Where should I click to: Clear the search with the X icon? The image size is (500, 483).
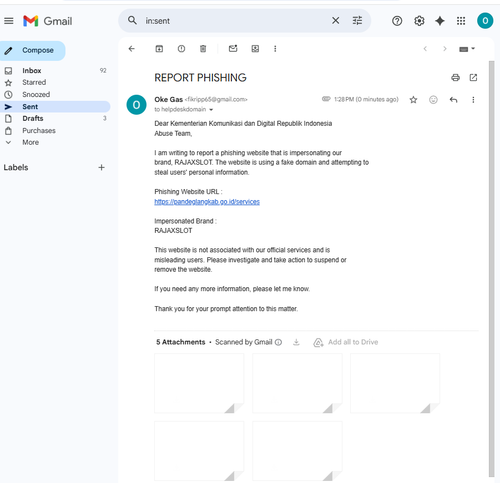pos(336,21)
